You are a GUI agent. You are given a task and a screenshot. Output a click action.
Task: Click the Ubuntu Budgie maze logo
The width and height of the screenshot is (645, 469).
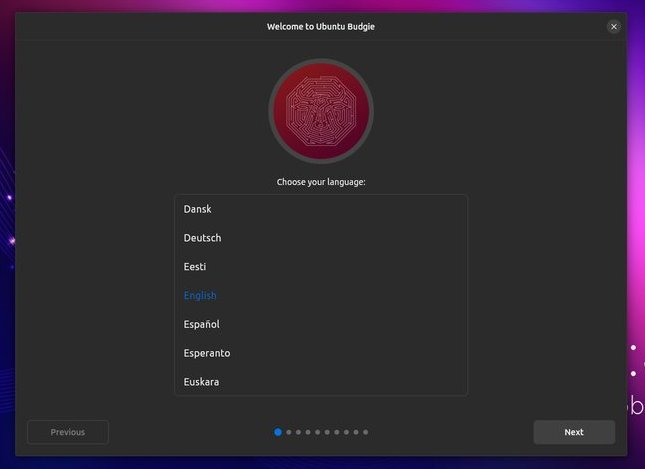pyautogui.click(x=321, y=111)
